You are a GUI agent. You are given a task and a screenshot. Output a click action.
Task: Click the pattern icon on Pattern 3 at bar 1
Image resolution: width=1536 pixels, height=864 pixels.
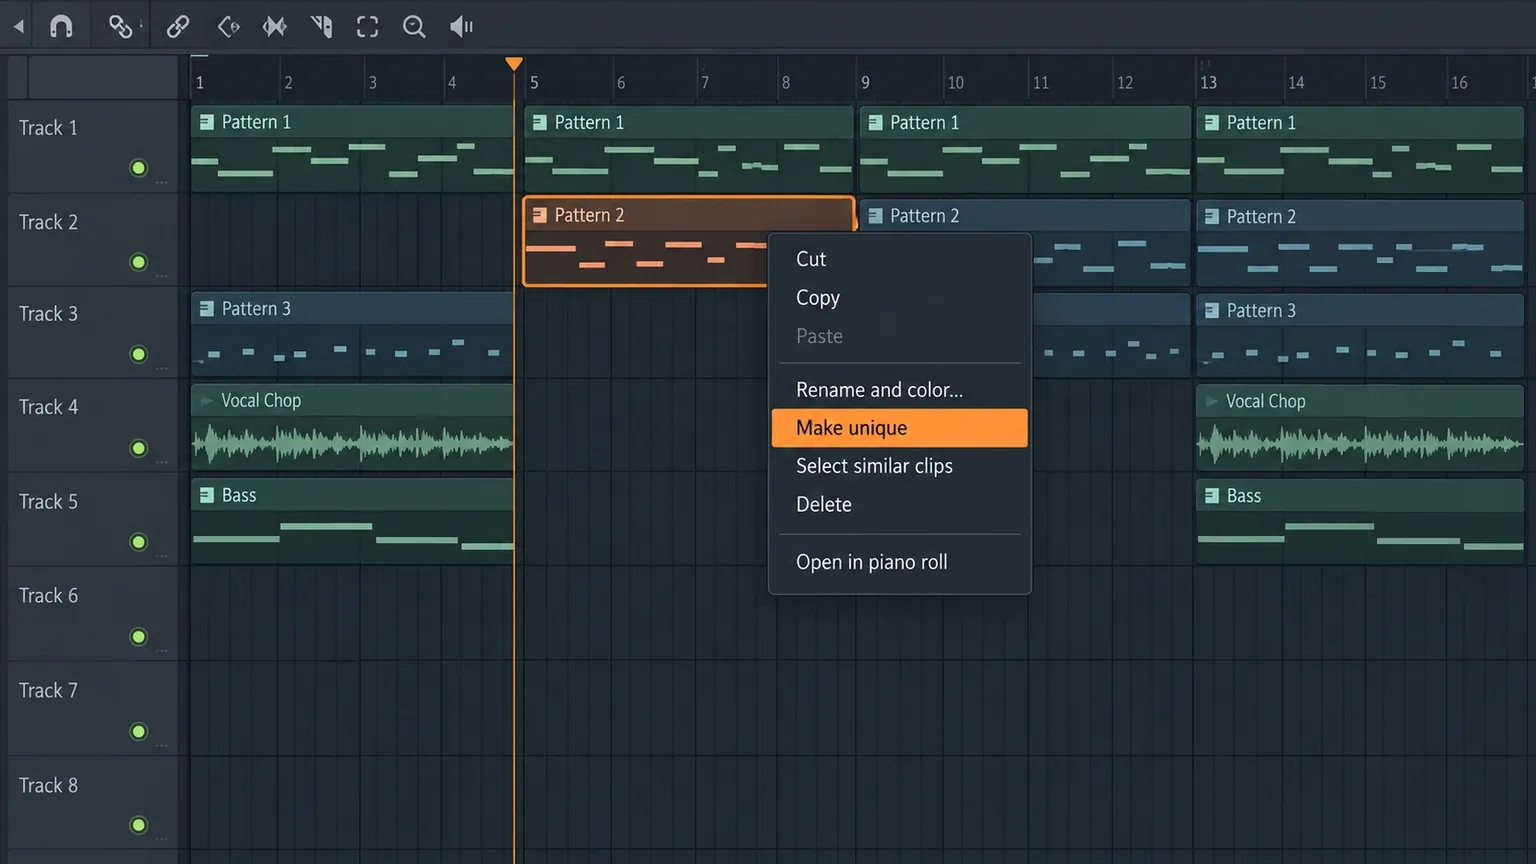pos(206,309)
